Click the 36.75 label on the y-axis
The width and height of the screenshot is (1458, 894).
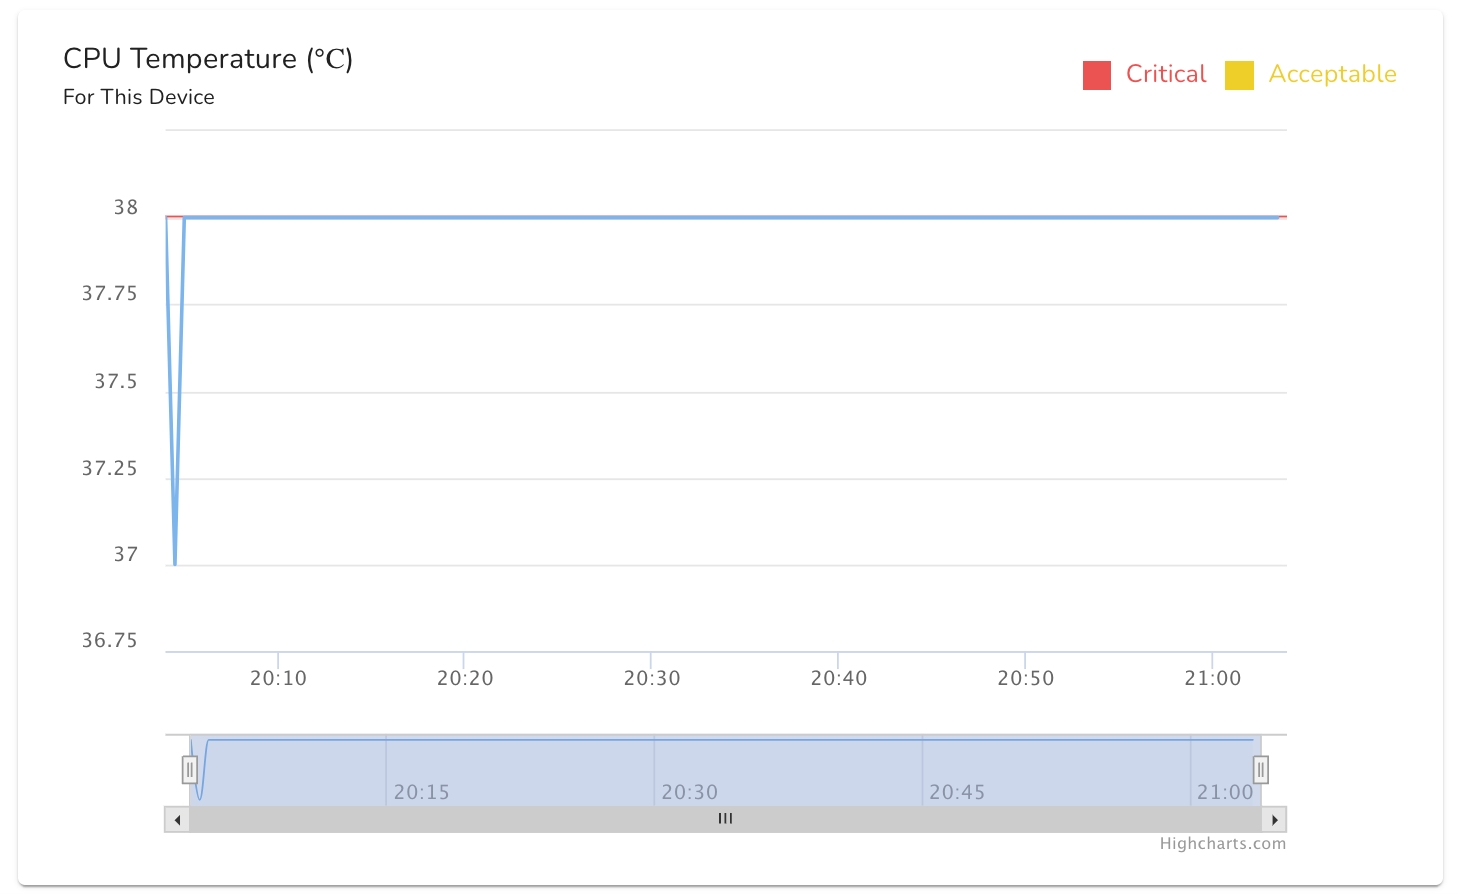pyautogui.click(x=109, y=640)
